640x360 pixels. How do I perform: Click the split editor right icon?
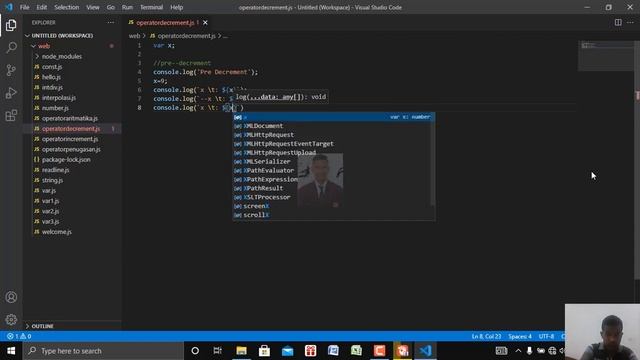(618, 22)
